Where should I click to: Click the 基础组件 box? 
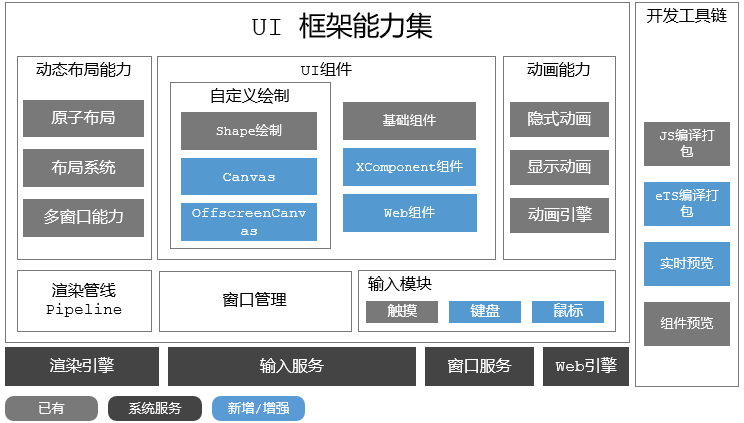pos(409,121)
